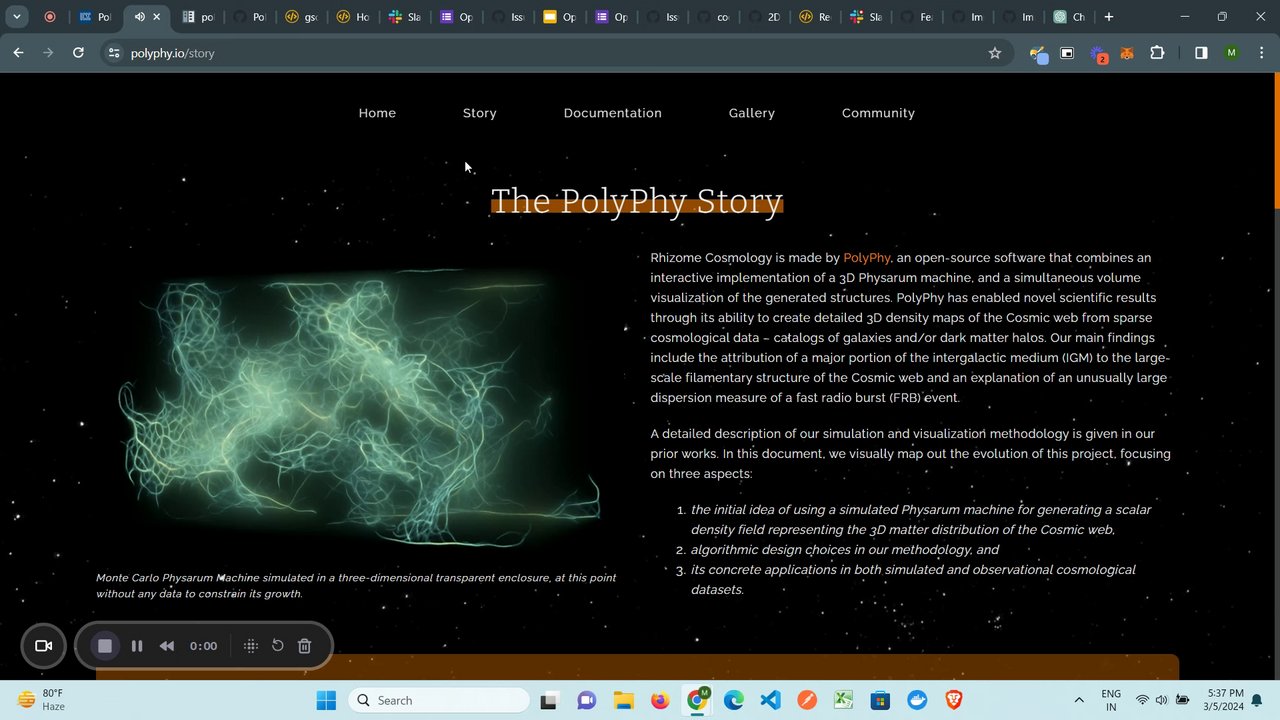Open the Chrome profile avatar M
Image resolution: width=1280 pixels, height=720 pixels.
1231,53
